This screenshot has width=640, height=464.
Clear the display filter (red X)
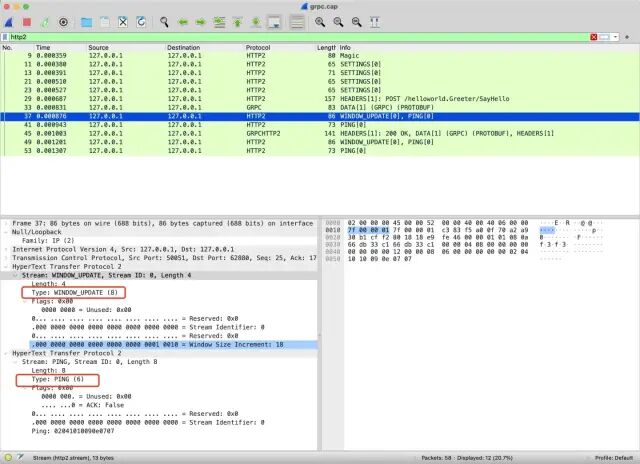click(594, 37)
